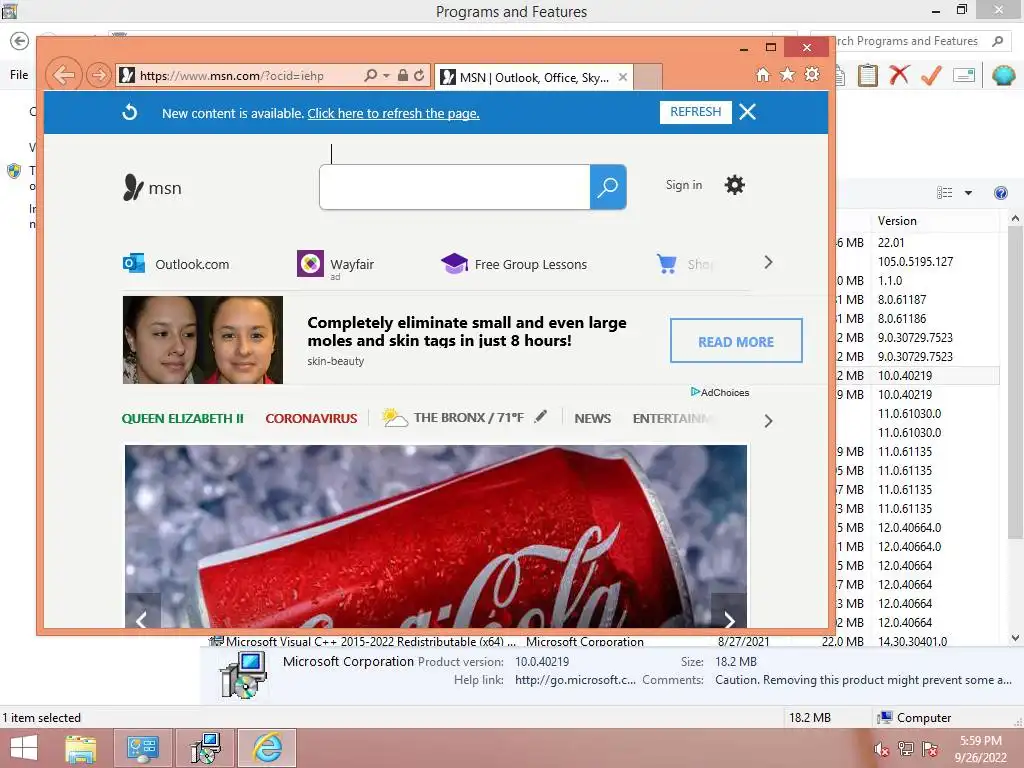Open the NEWS category
This screenshot has height=768, width=1024.
[x=593, y=418]
